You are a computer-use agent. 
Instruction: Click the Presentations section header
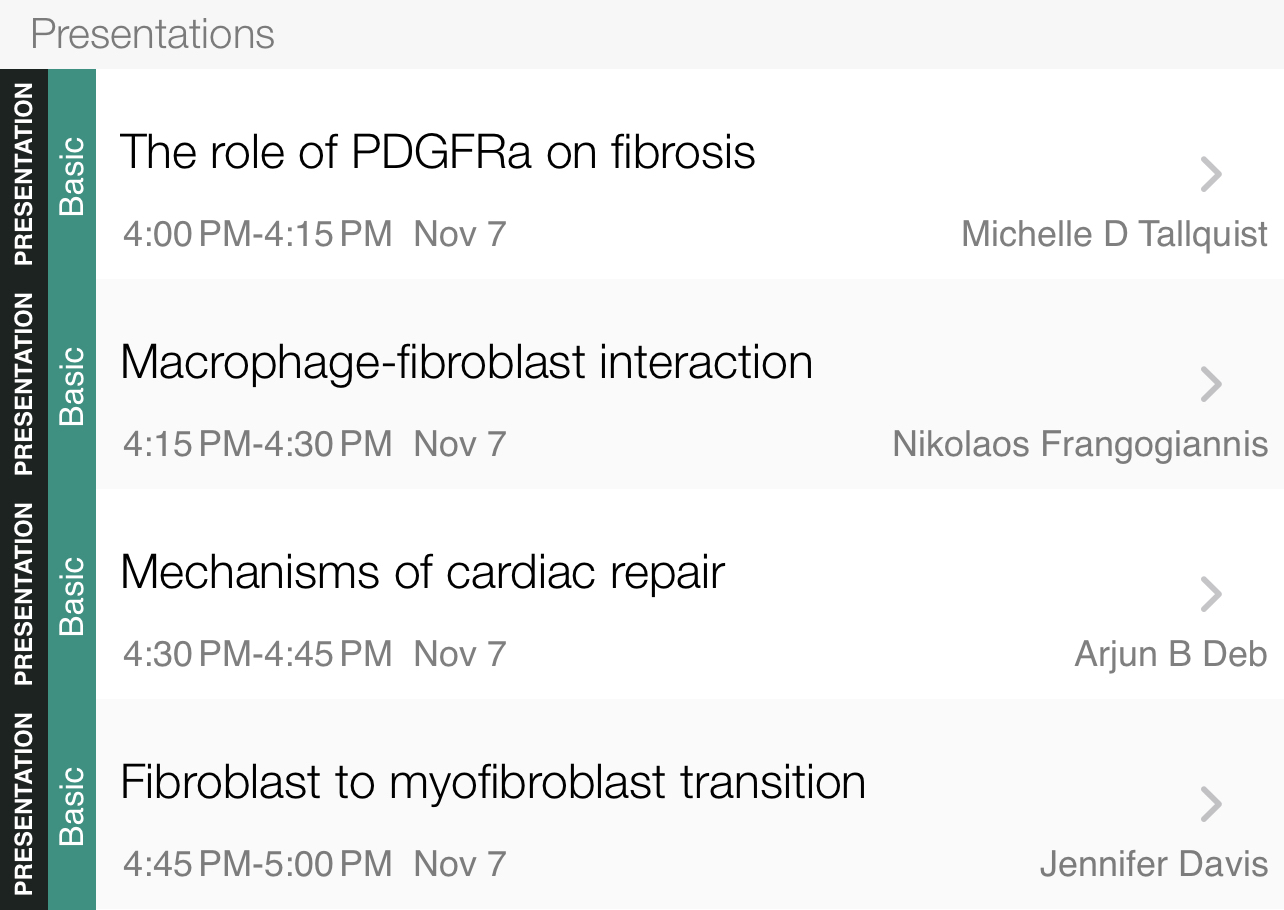click(153, 34)
